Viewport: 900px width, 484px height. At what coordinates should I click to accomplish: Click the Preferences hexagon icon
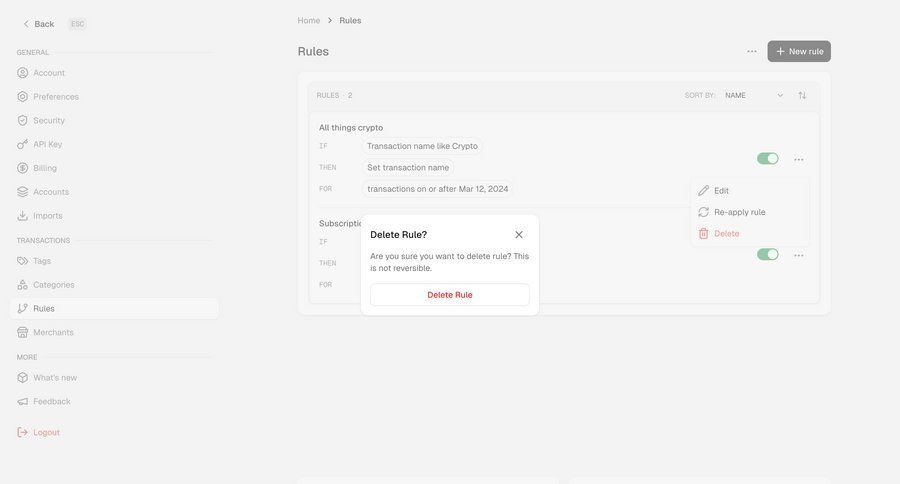pos(22,96)
